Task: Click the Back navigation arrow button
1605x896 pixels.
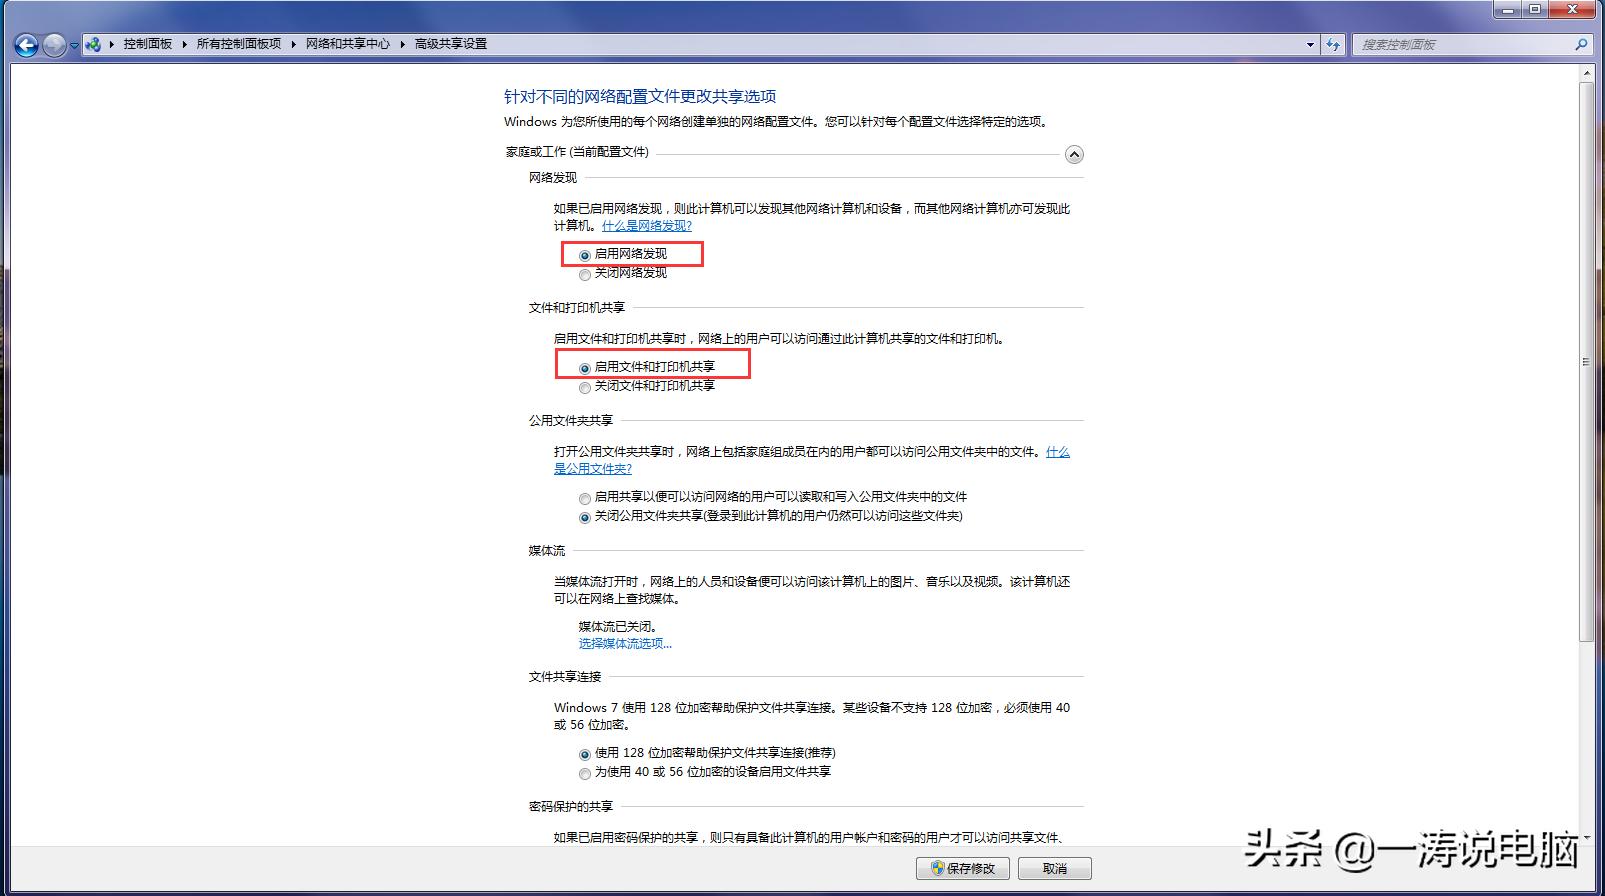Action: 27,44
